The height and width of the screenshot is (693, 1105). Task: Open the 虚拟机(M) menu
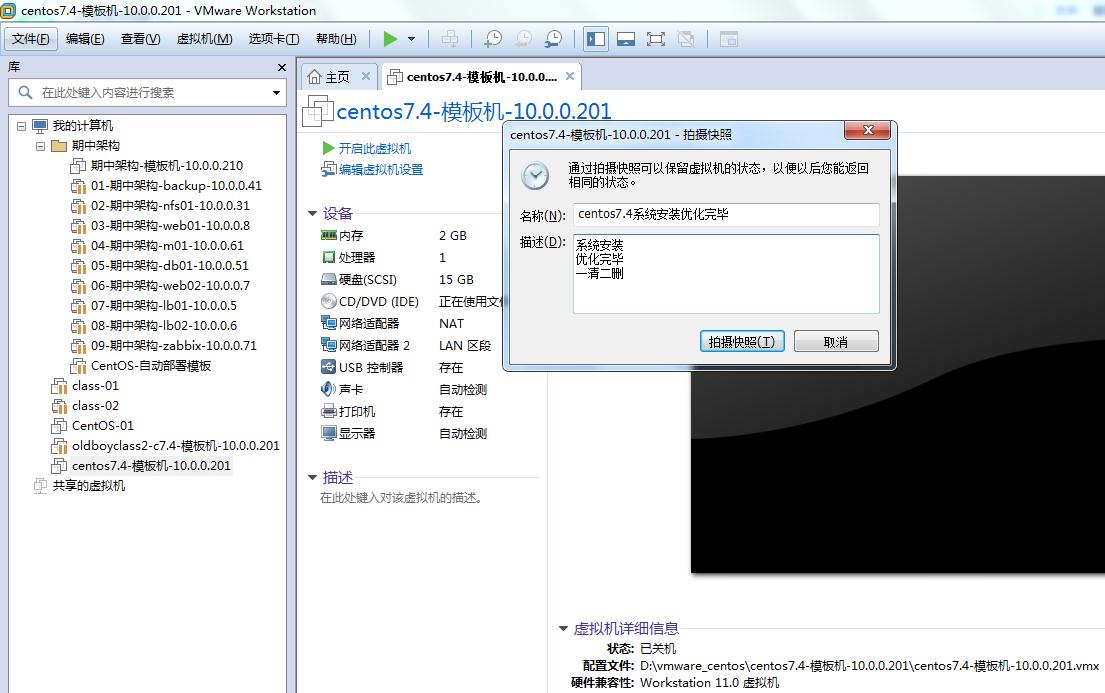(x=204, y=39)
